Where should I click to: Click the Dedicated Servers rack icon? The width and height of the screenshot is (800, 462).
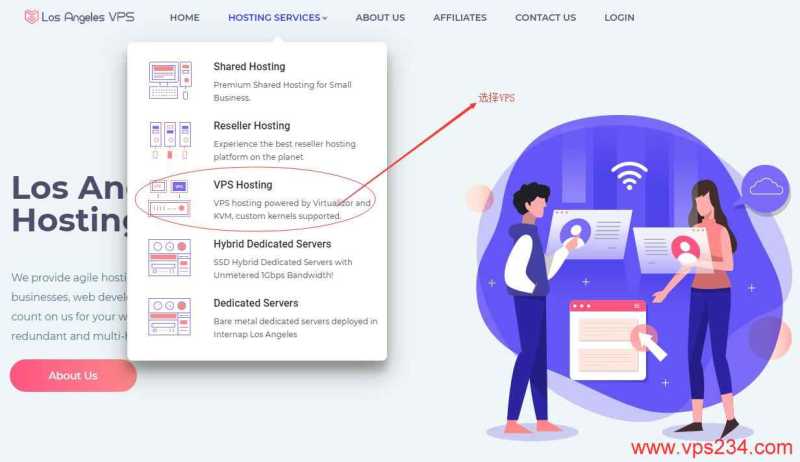pyautogui.click(x=169, y=317)
